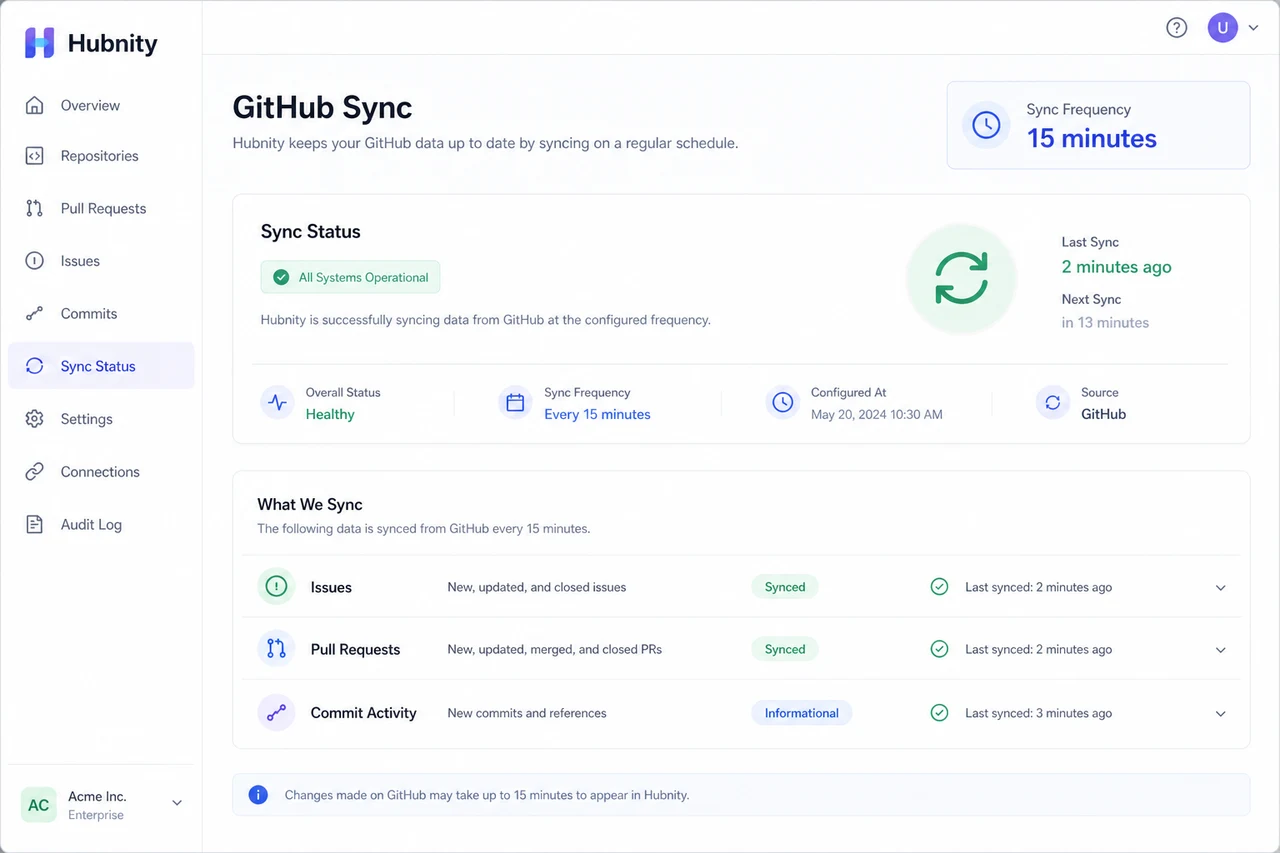Click the in 13 minutes Next Sync value

(x=1105, y=322)
